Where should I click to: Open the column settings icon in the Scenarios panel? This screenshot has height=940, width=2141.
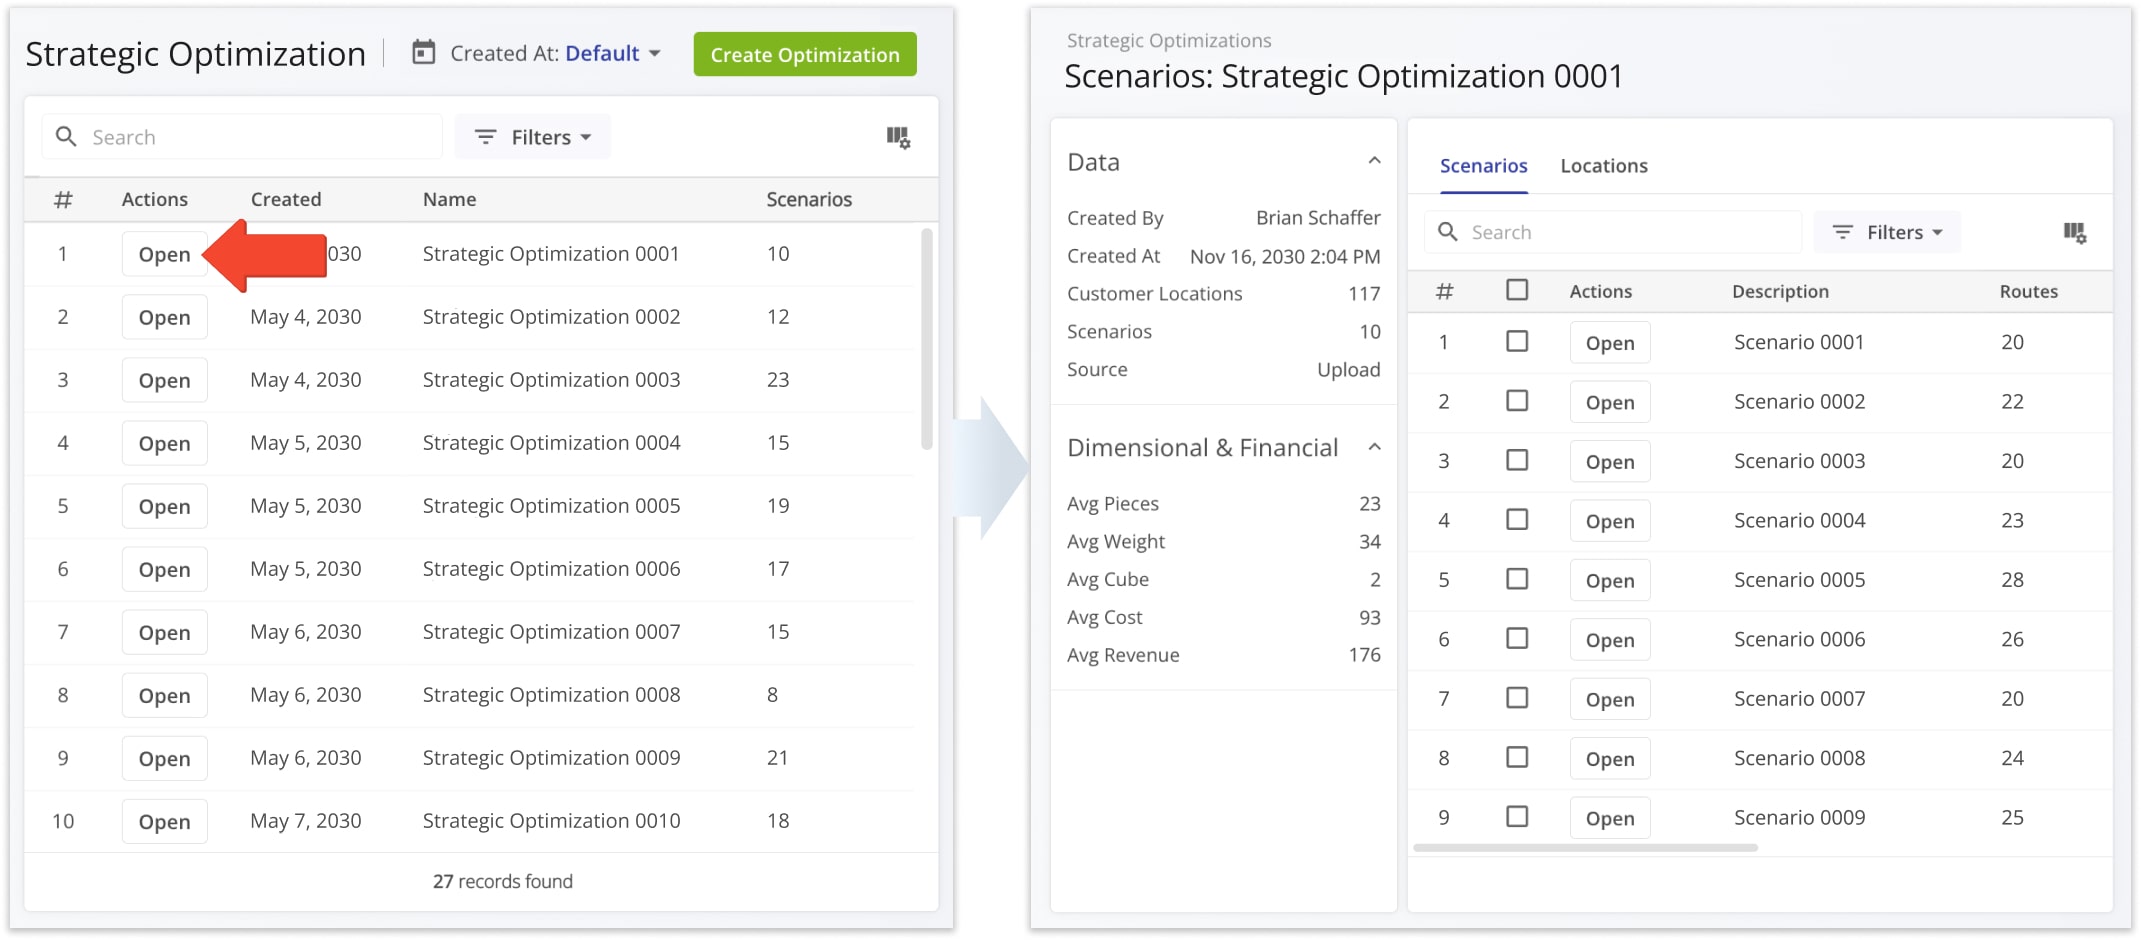point(2075,232)
